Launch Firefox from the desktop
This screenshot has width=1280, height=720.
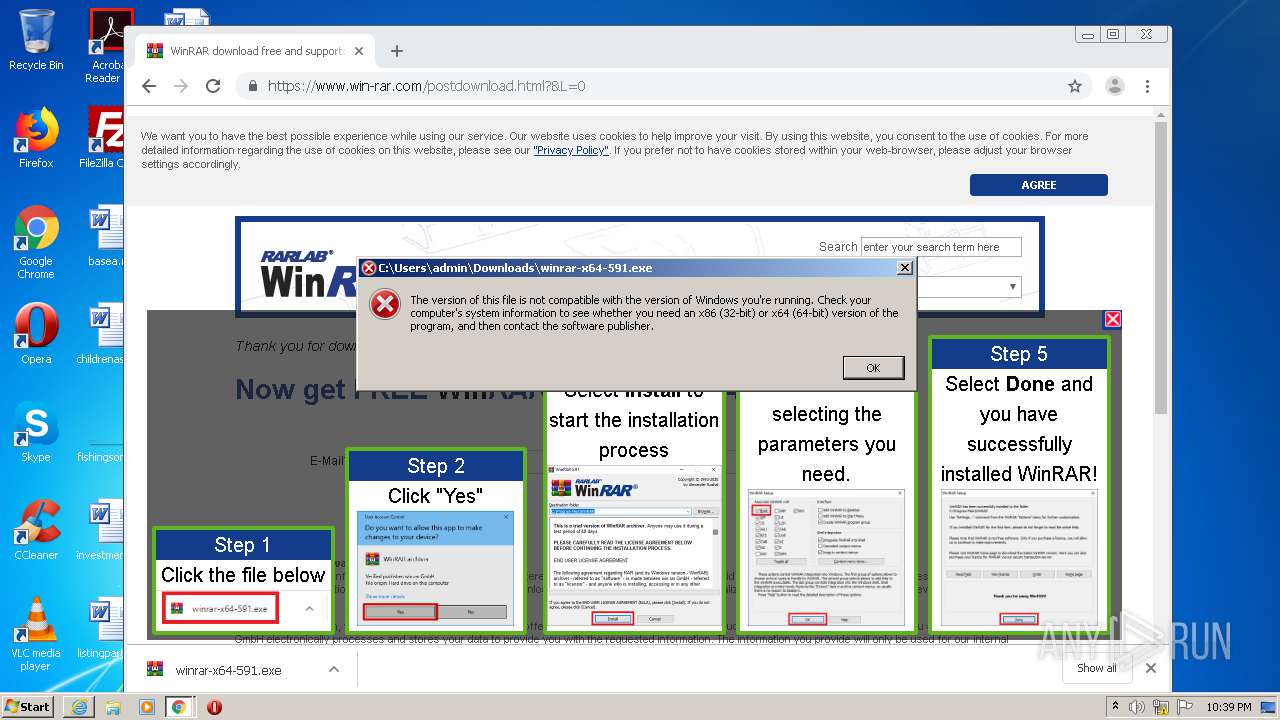click(x=36, y=138)
